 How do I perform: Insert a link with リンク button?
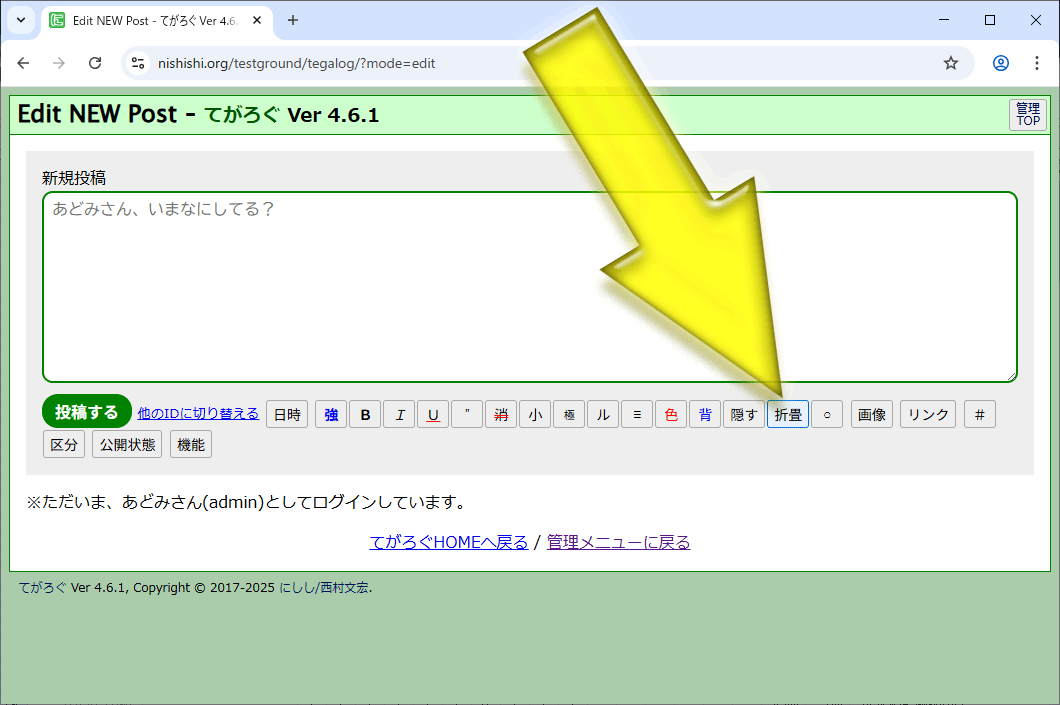[x=928, y=414]
